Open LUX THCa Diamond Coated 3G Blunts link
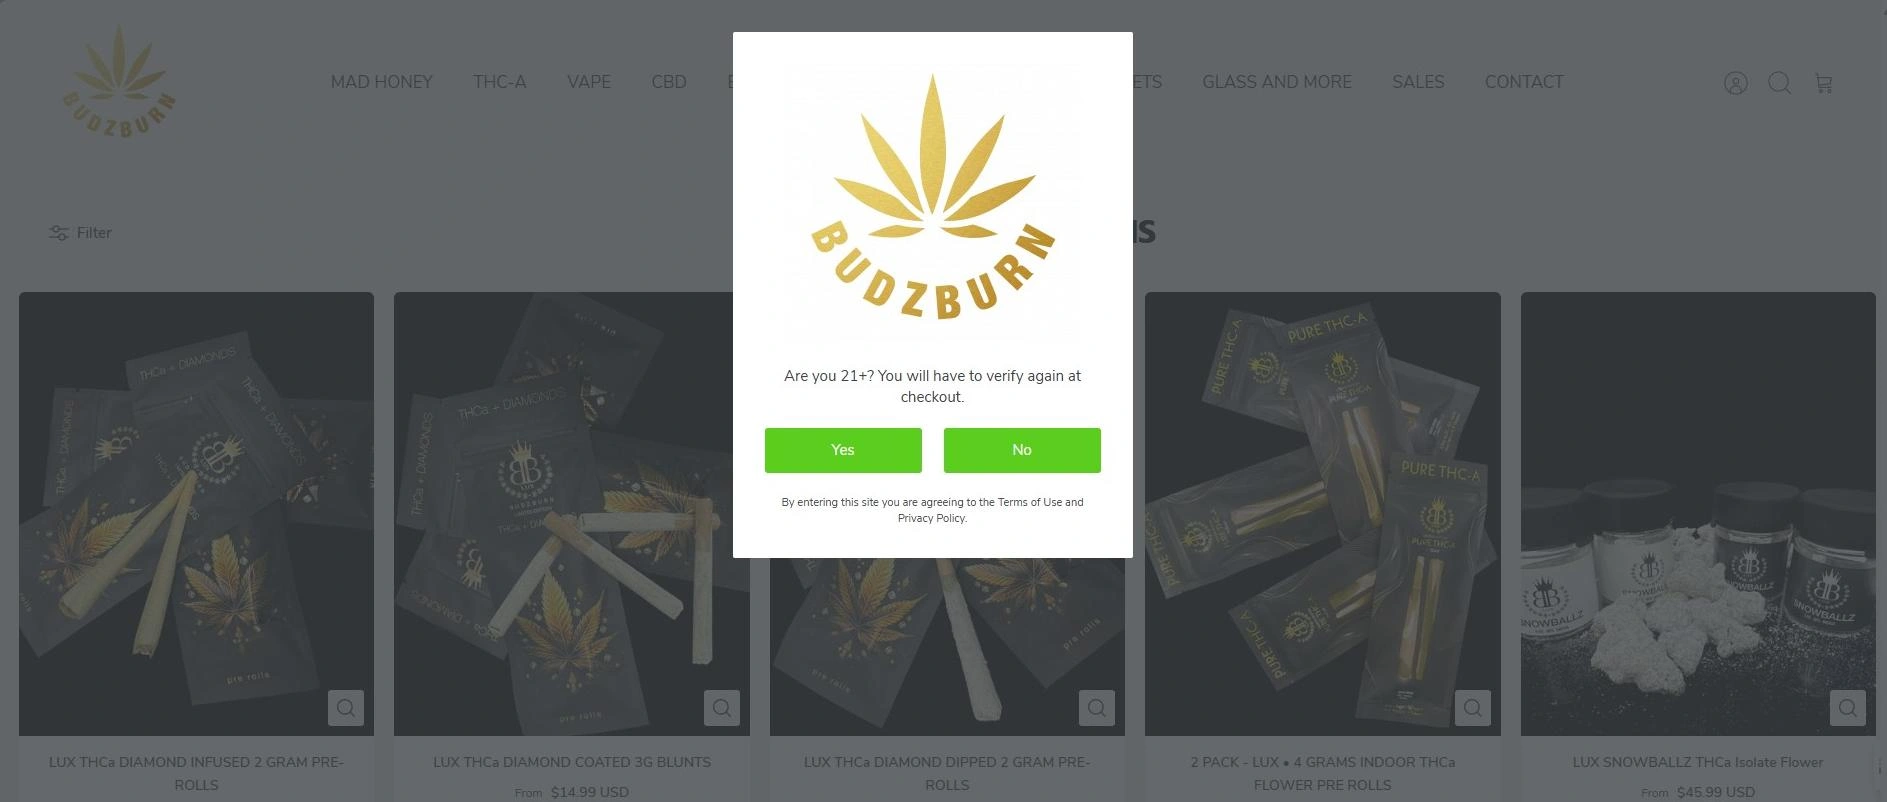This screenshot has height=802, width=1887. (572, 762)
